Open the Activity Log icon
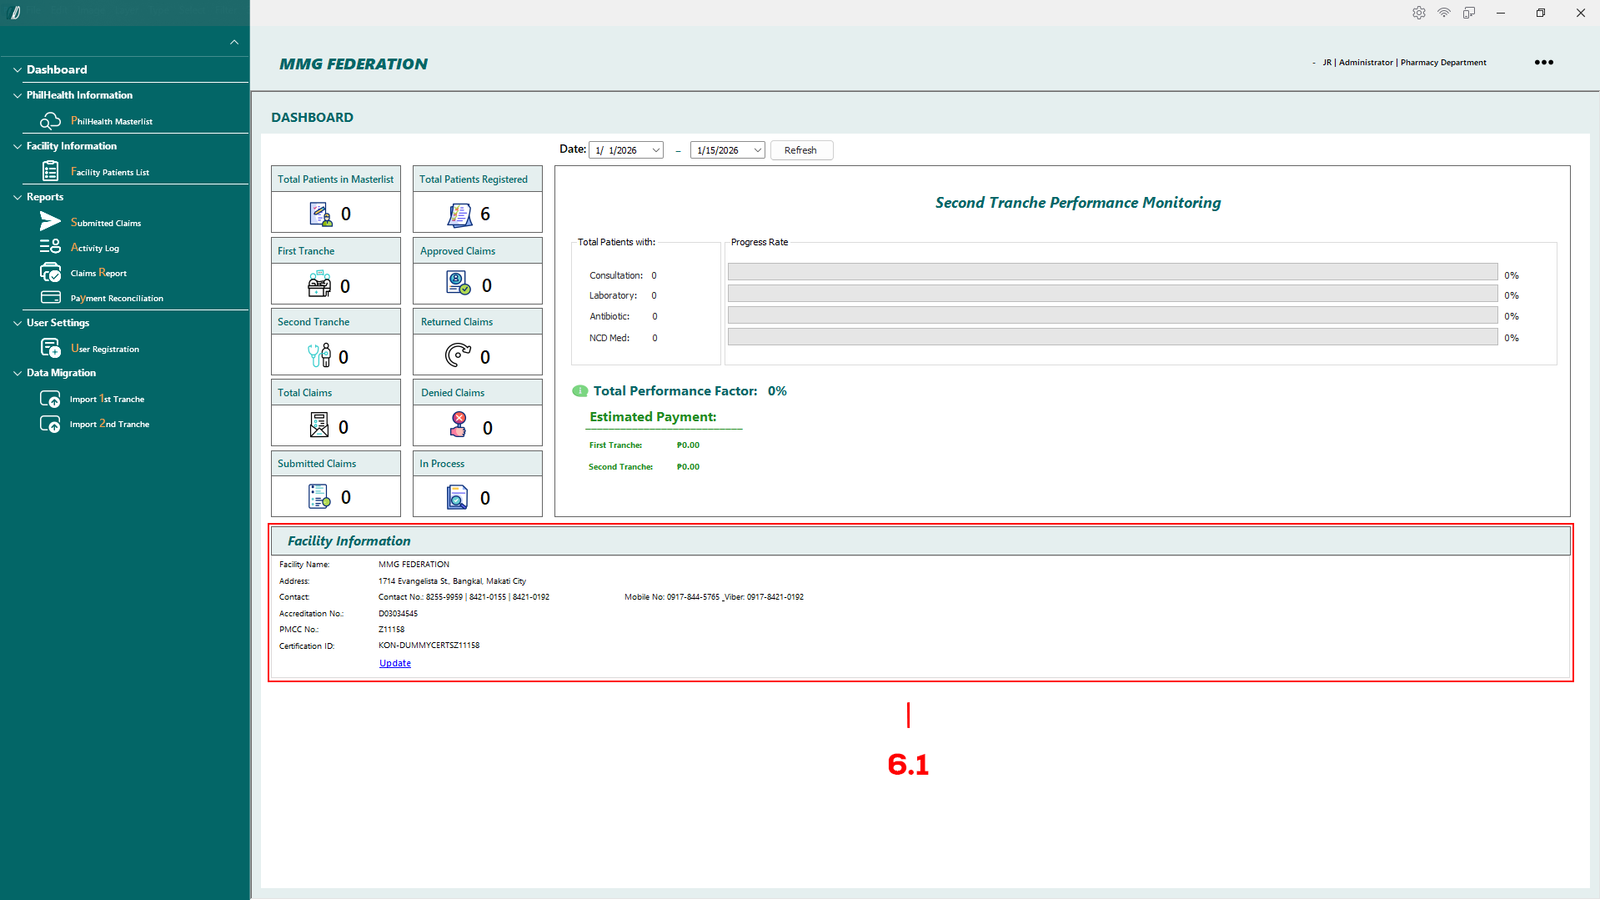The height and width of the screenshot is (900, 1600). [50, 246]
